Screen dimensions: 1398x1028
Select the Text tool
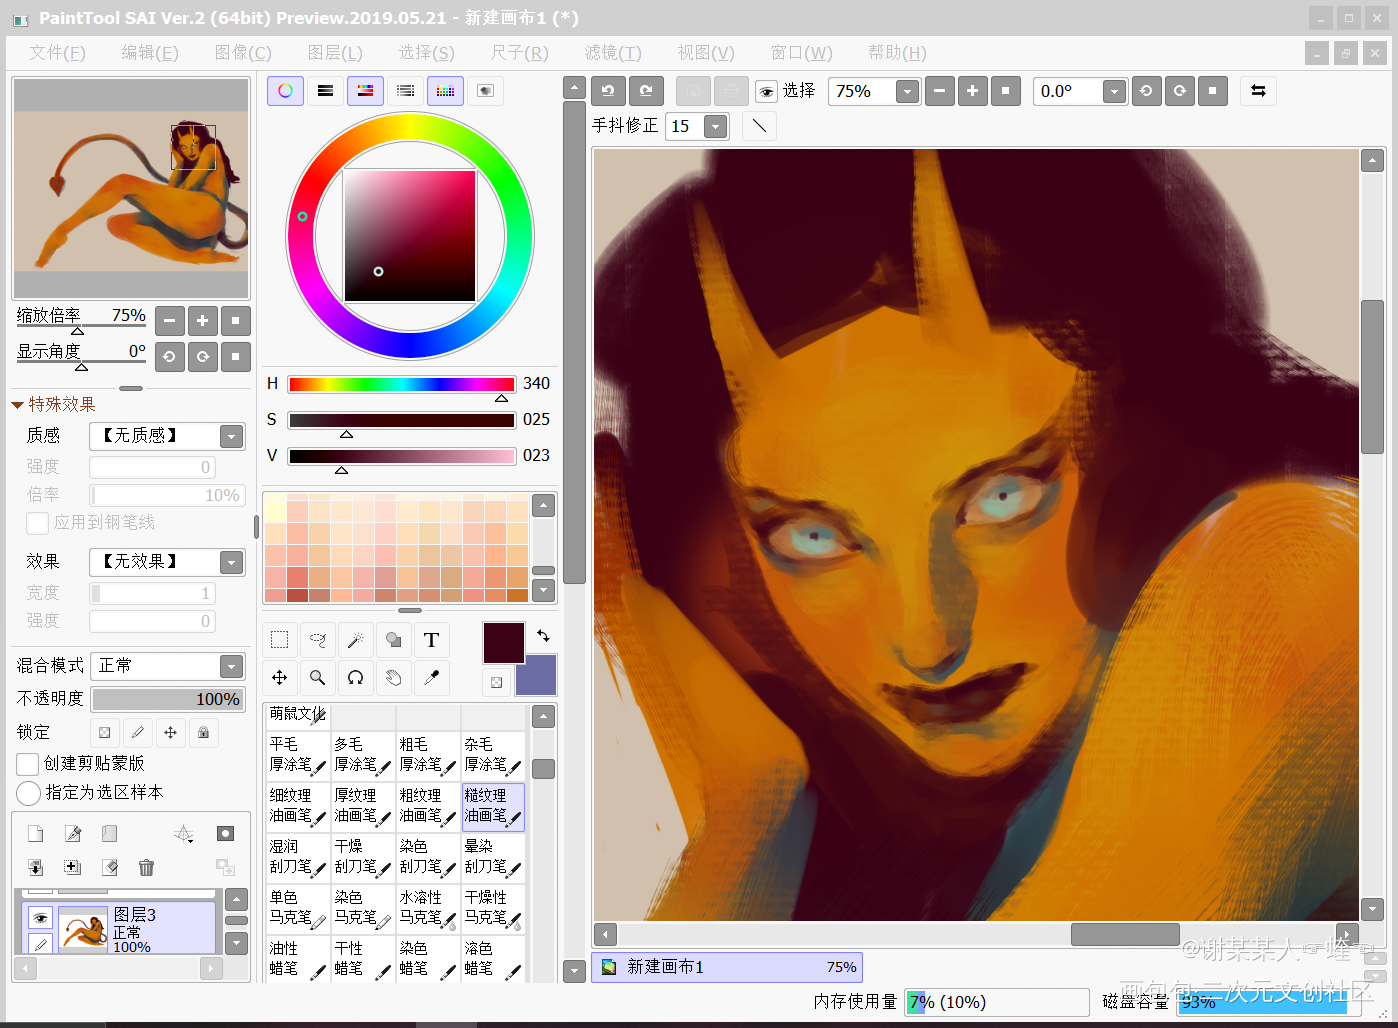431,640
